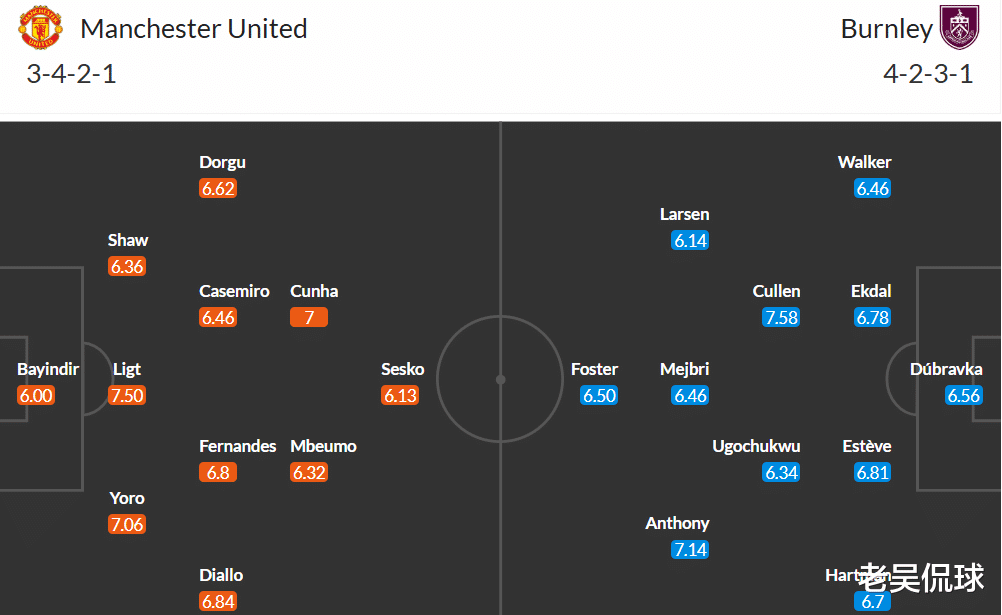Image resolution: width=1002 pixels, height=615 pixels.
Task: Click the Burnley club crest logo
Action: [959, 27]
